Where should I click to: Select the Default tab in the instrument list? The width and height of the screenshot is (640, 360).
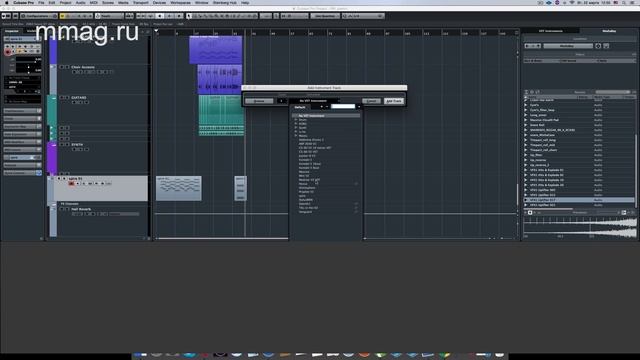tap(300, 107)
